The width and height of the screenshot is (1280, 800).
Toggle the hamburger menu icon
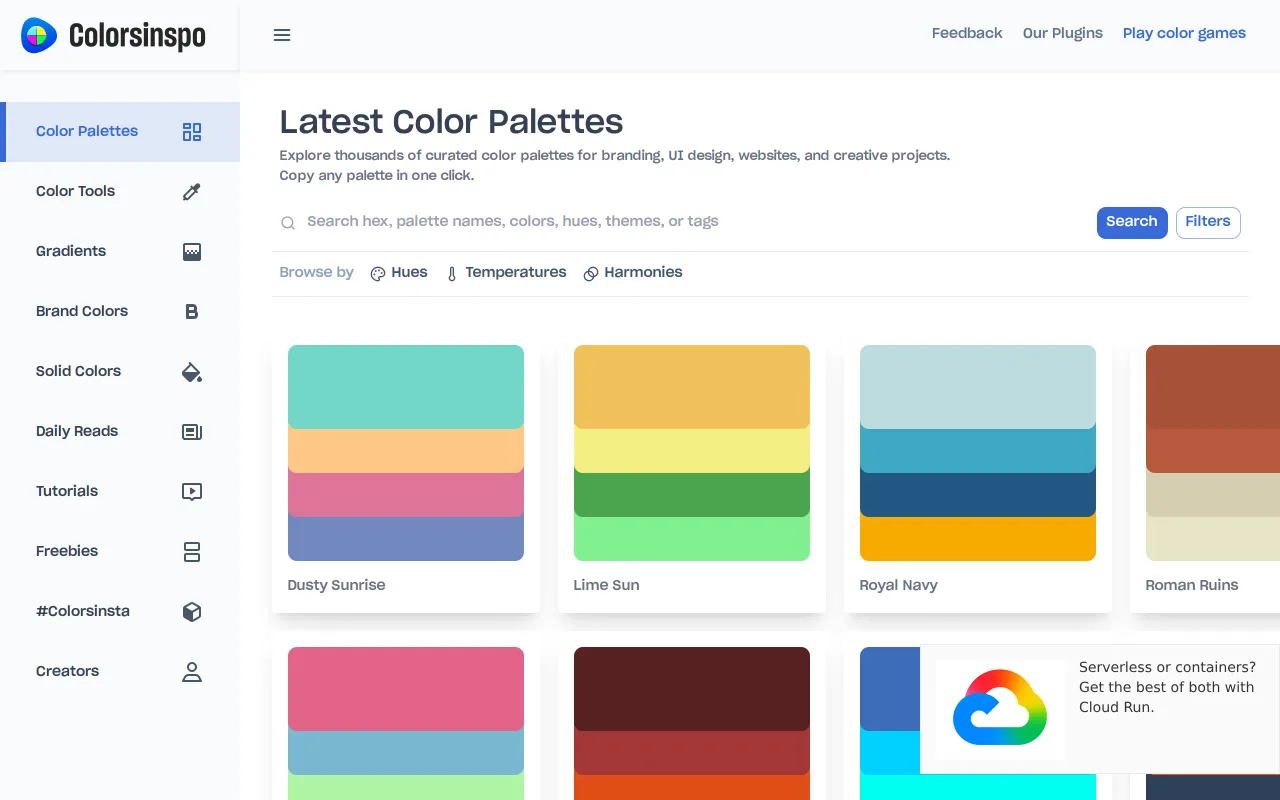282,35
